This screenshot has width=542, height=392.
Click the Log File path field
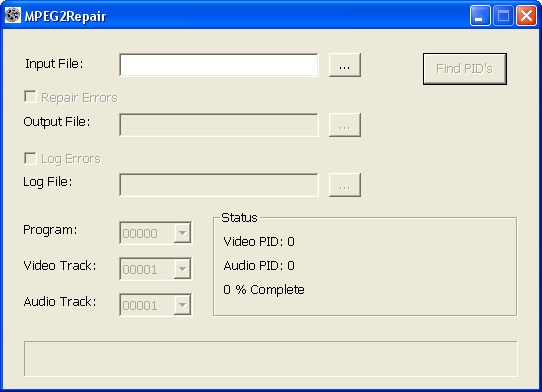pyautogui.click(x=219, y=185)
